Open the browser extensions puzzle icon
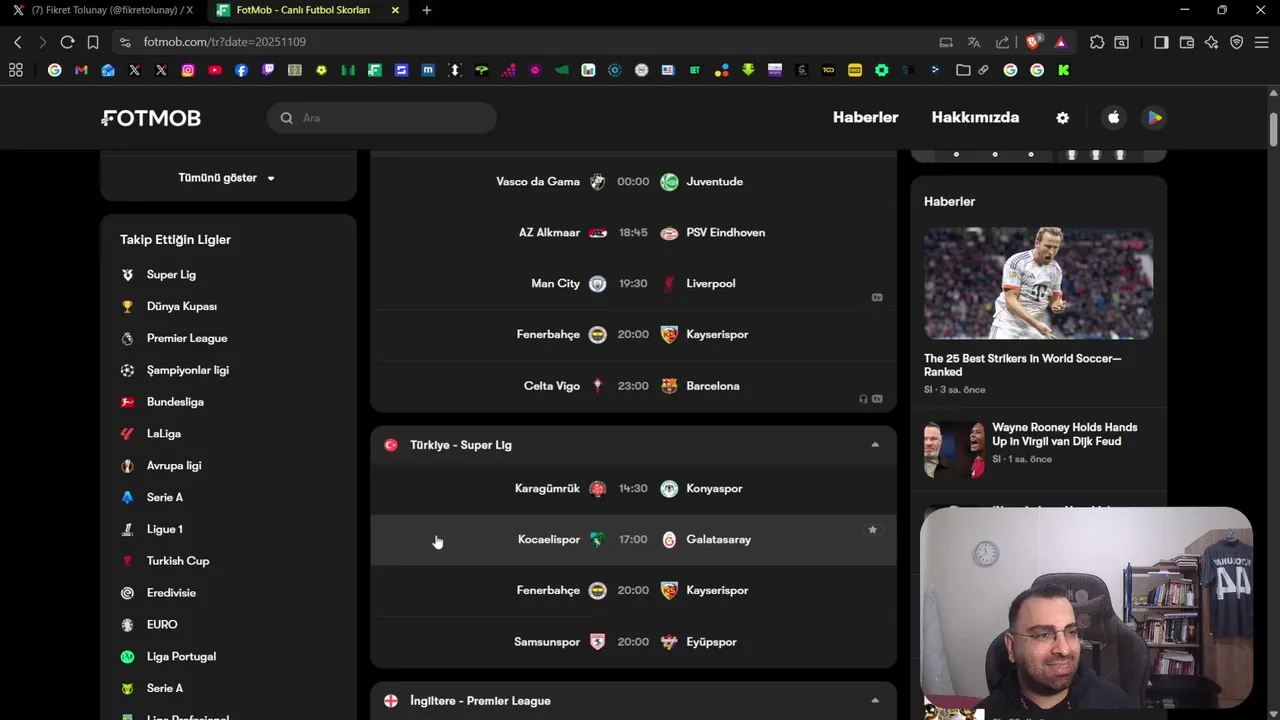The image size is (1280, 720). 1097,42
